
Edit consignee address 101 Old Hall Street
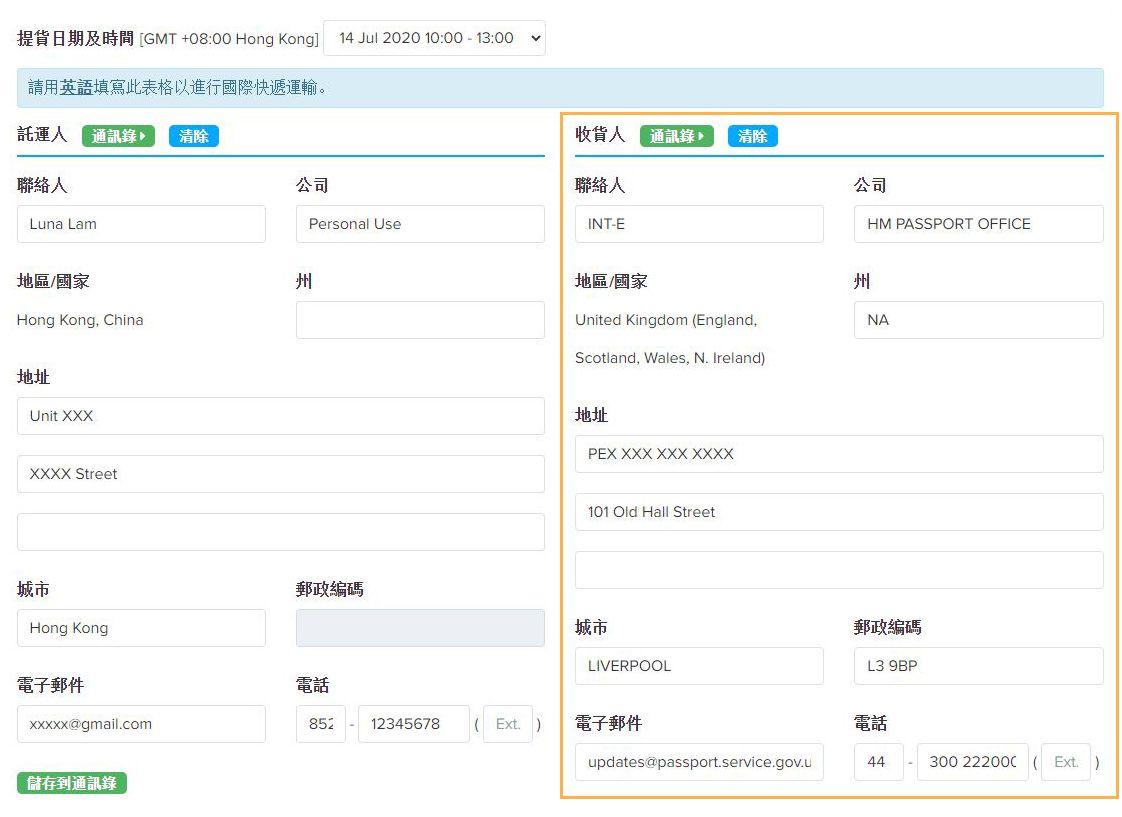point(838,512)
